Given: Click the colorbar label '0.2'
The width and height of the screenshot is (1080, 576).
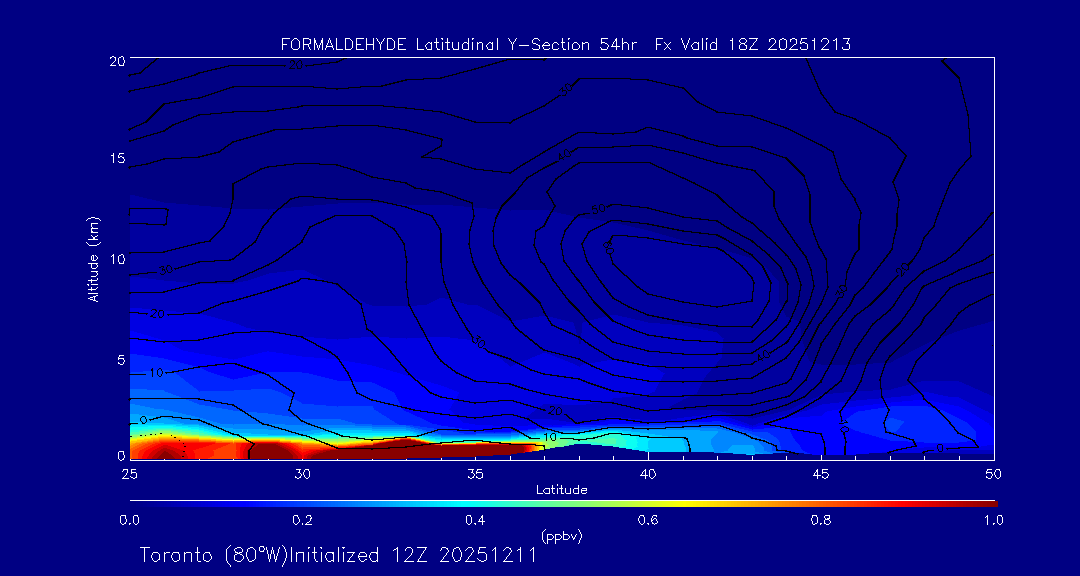Looking at the screenshot, I should (302, 520).
